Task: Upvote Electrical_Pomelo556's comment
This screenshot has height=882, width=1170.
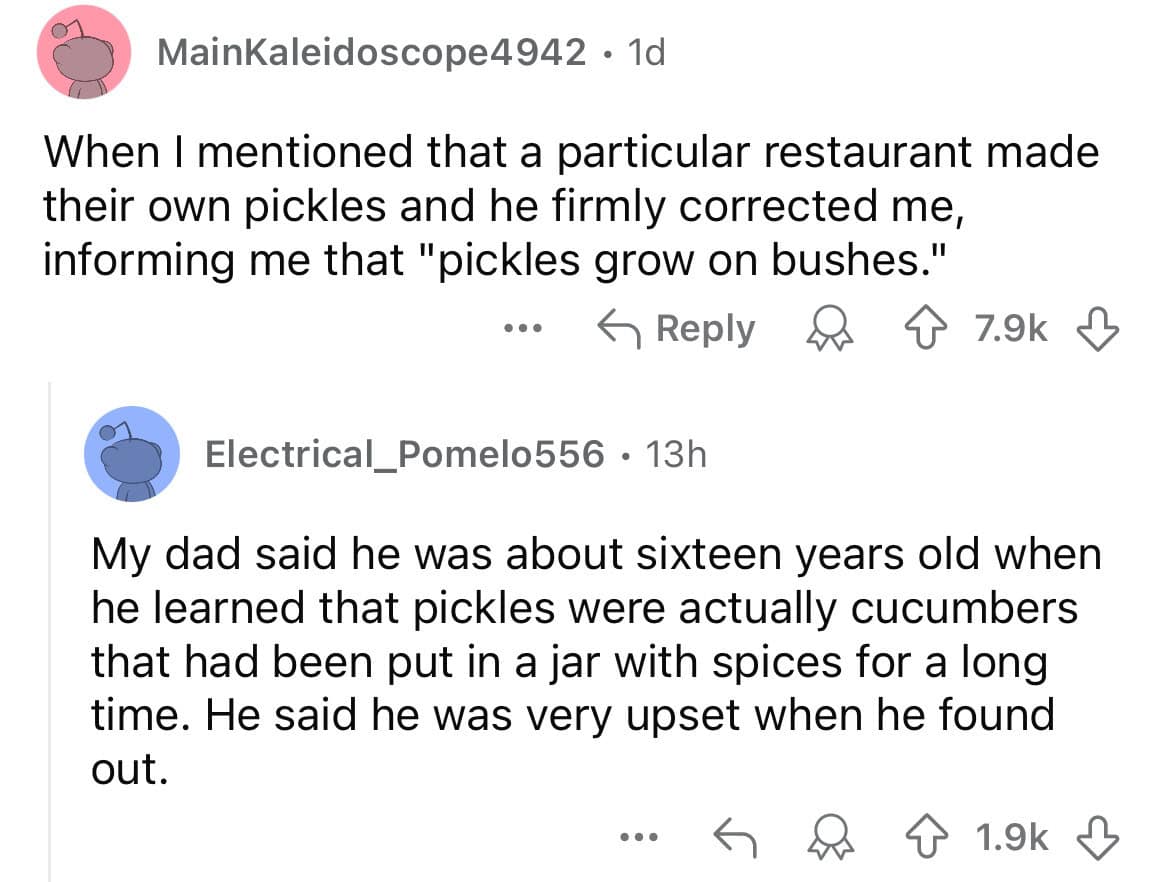Action: (x=926, y=837)
